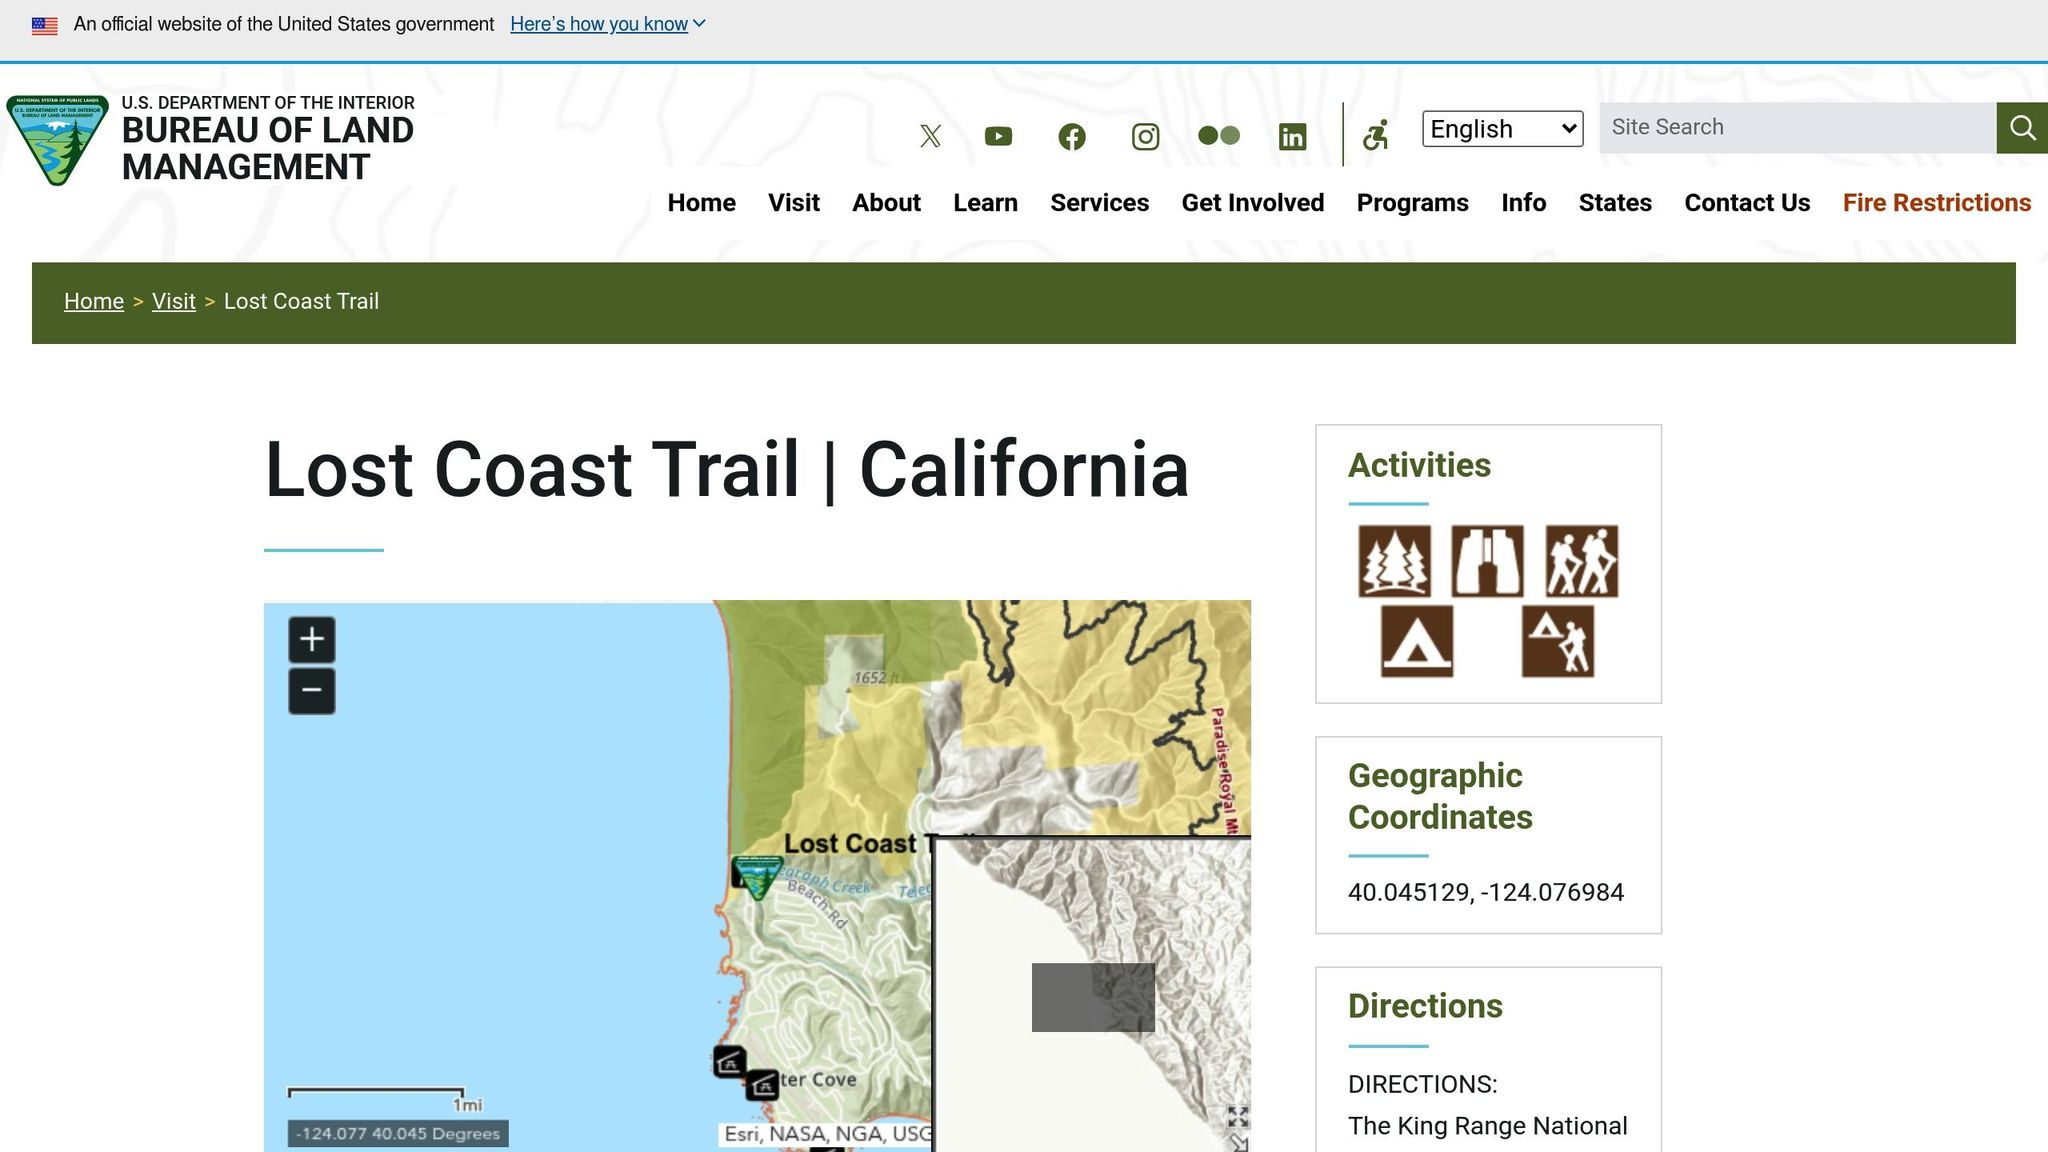Click the Esri, NASA, NGA attribution text
The image size is (2048, 1152).
click(828, 1134)
